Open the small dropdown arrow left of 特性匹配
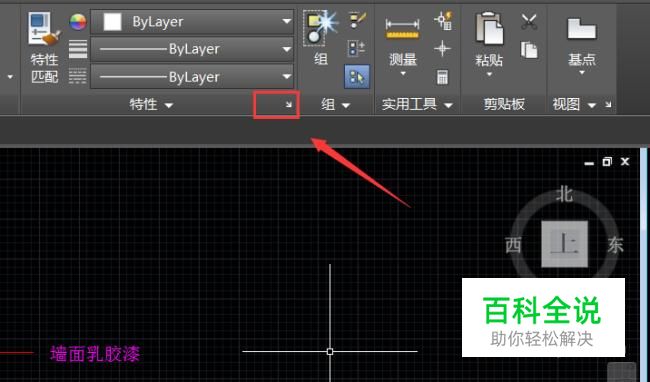The width and height of the screenshot is (650, 382). (10, 77)
